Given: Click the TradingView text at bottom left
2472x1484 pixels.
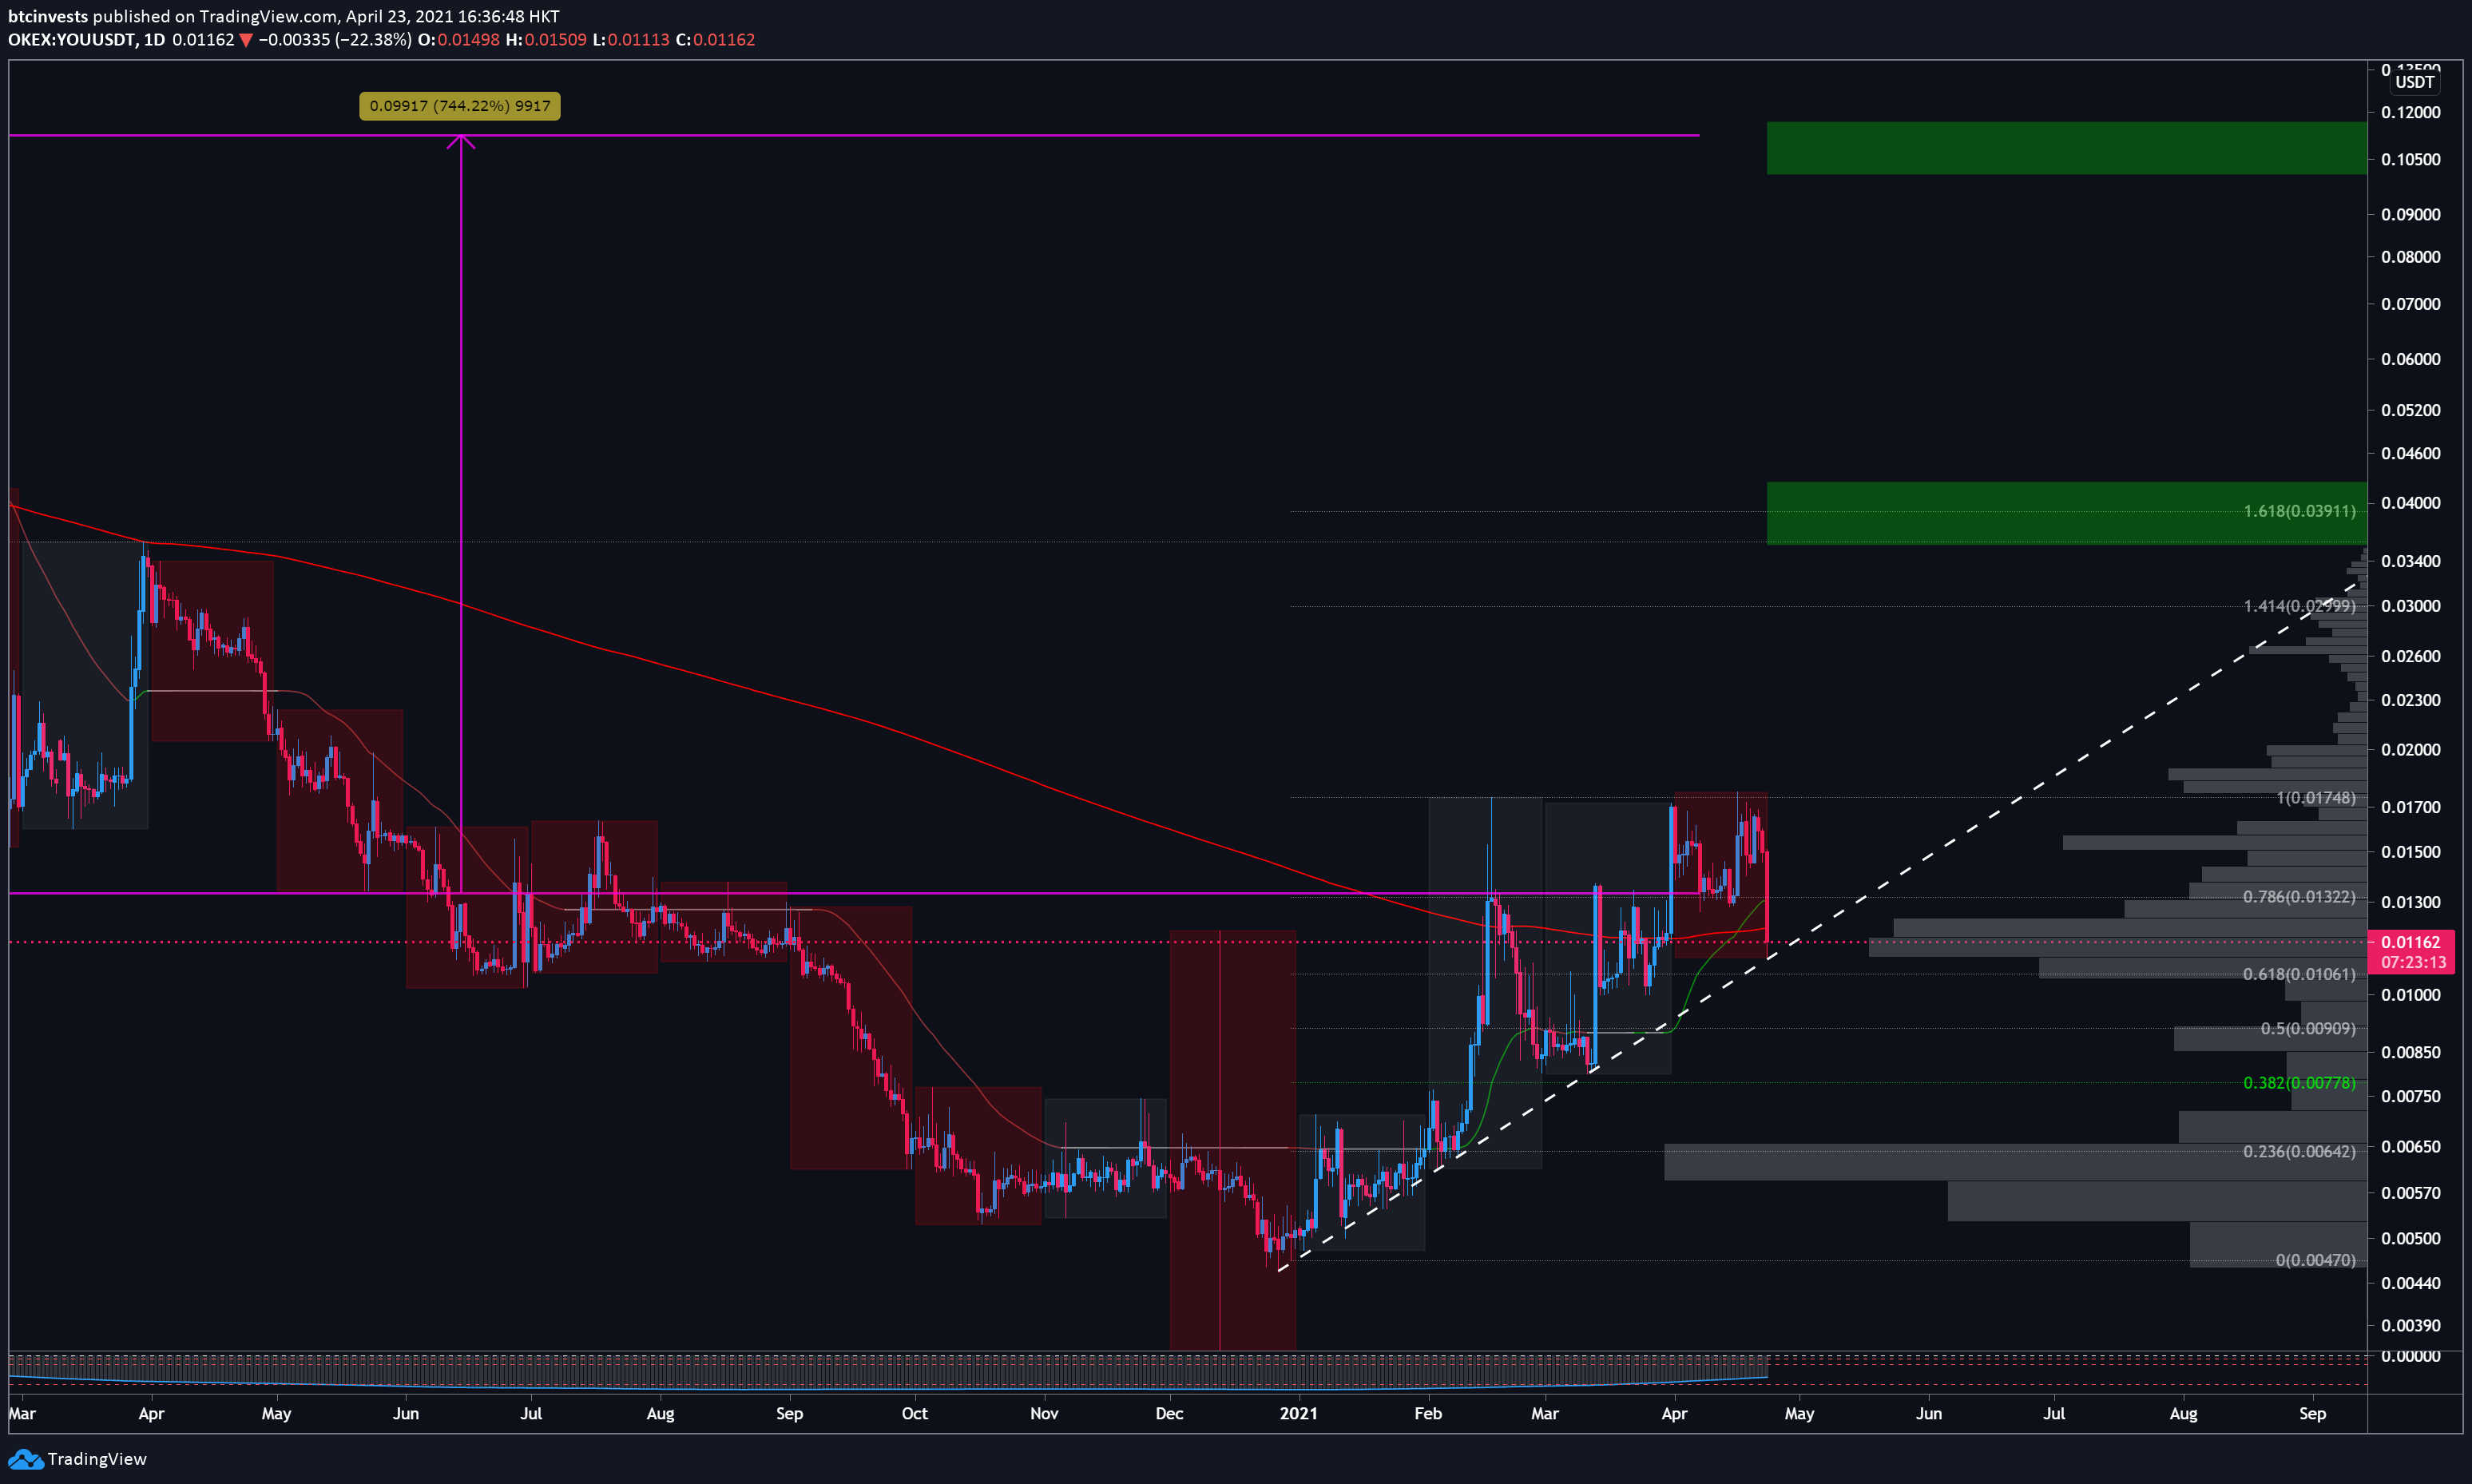Looking at the screenshot, I should [97, 1459].
